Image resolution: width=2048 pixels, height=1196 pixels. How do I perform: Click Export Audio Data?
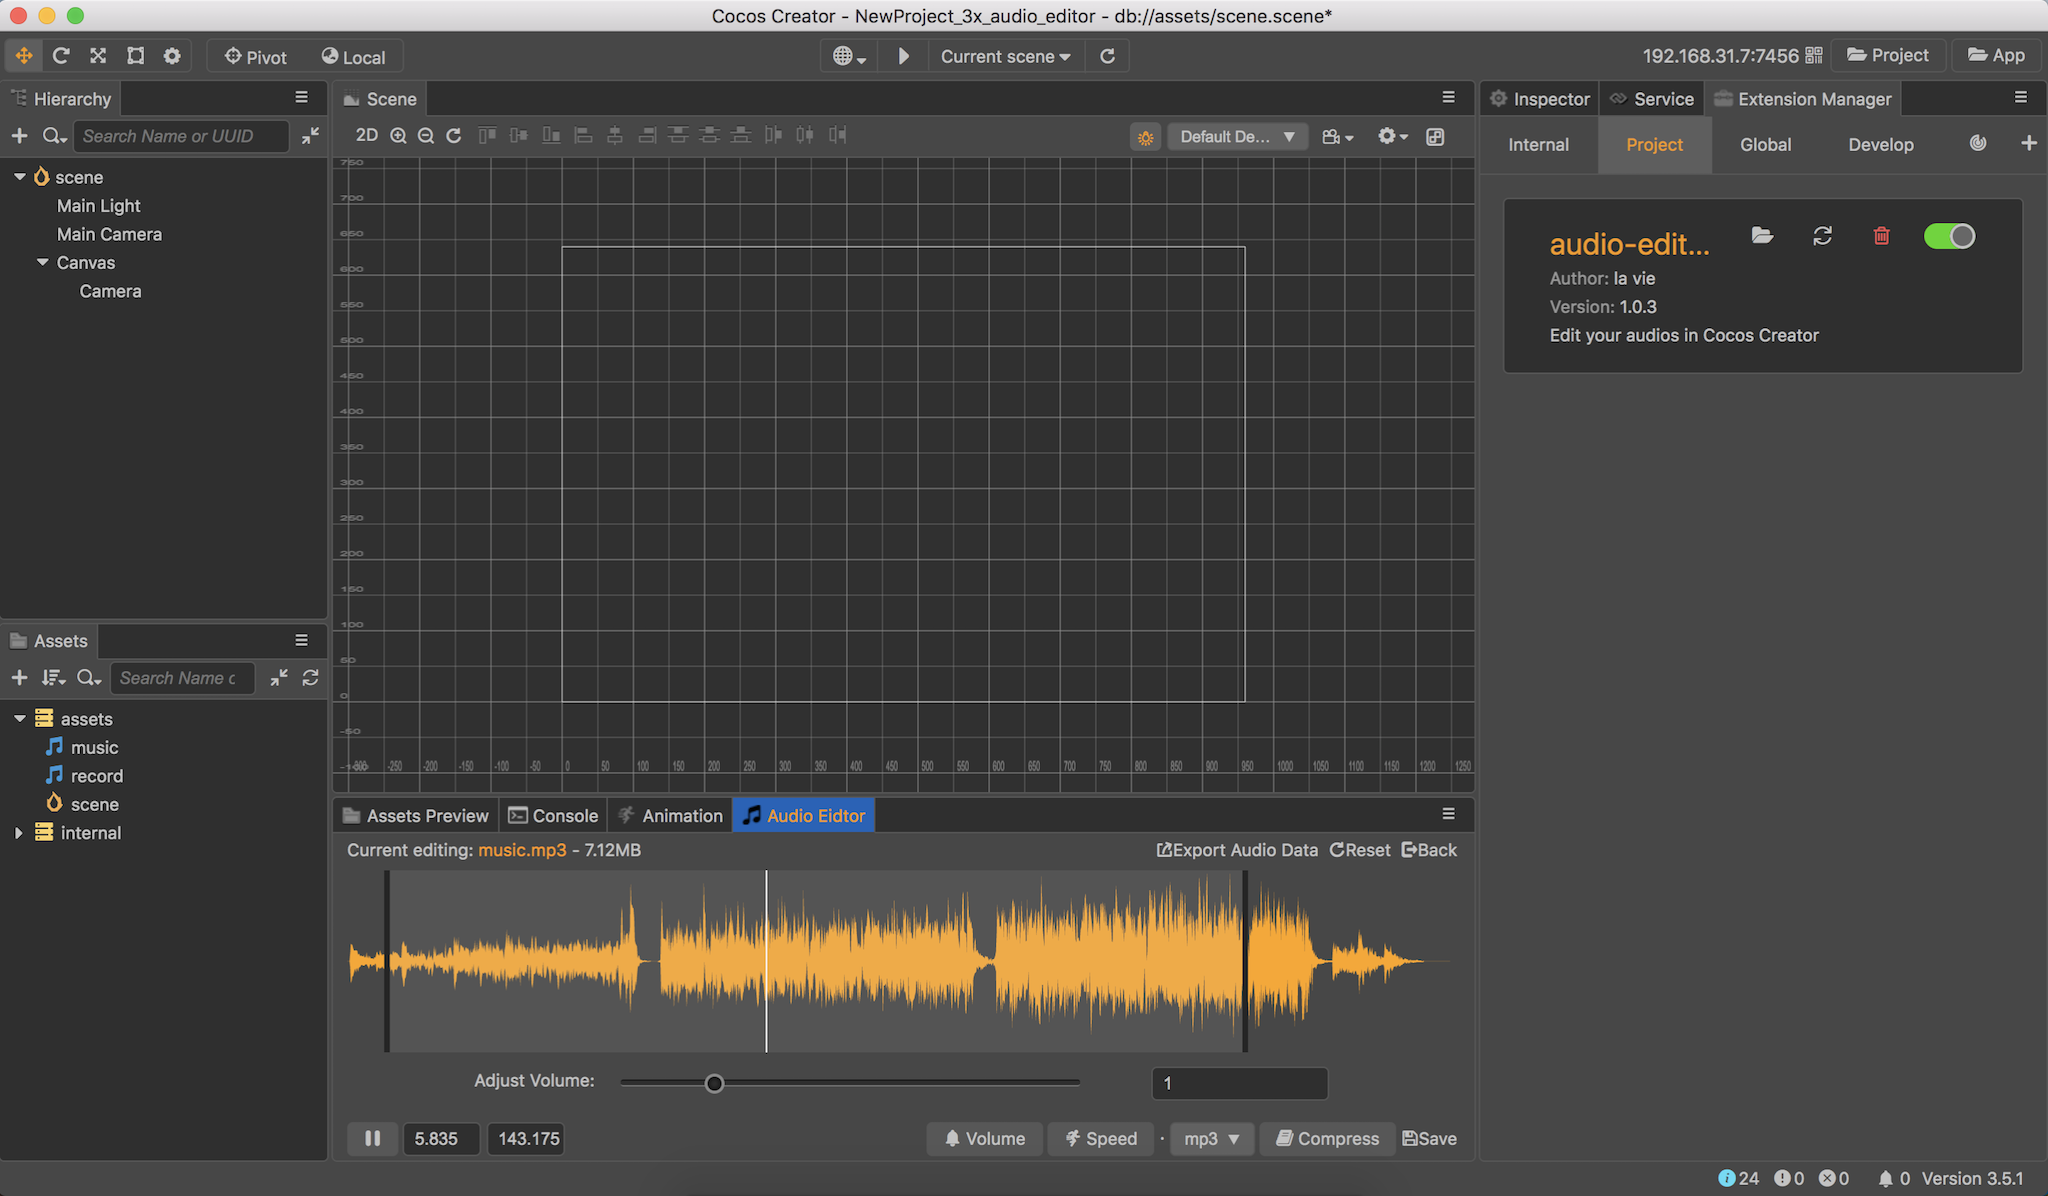pyautogui.click(x=1237, y=850)
